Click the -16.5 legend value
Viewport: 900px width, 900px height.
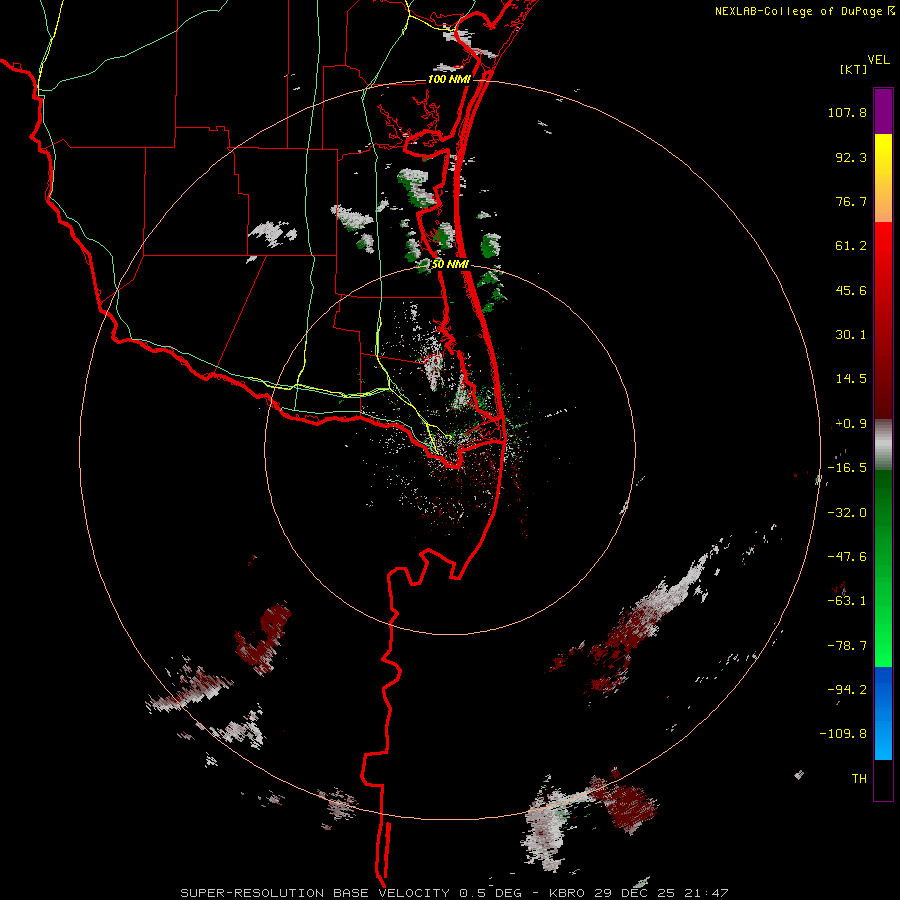pos(847,468)
